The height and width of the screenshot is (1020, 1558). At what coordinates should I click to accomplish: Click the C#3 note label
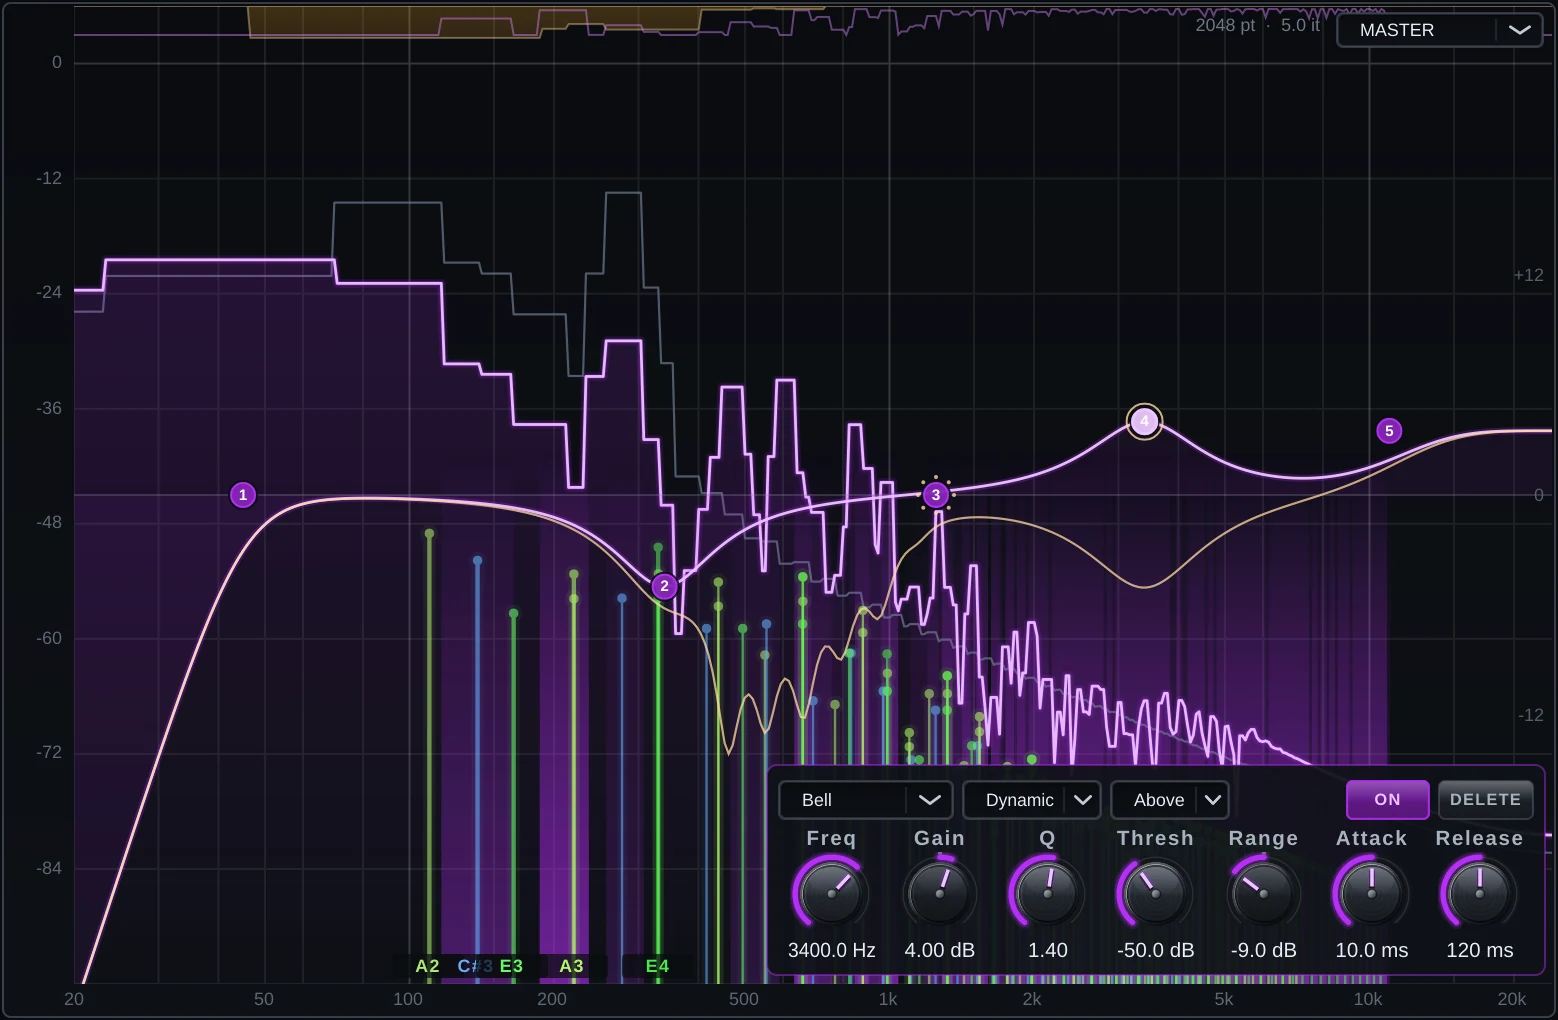(x=475, y=966)
